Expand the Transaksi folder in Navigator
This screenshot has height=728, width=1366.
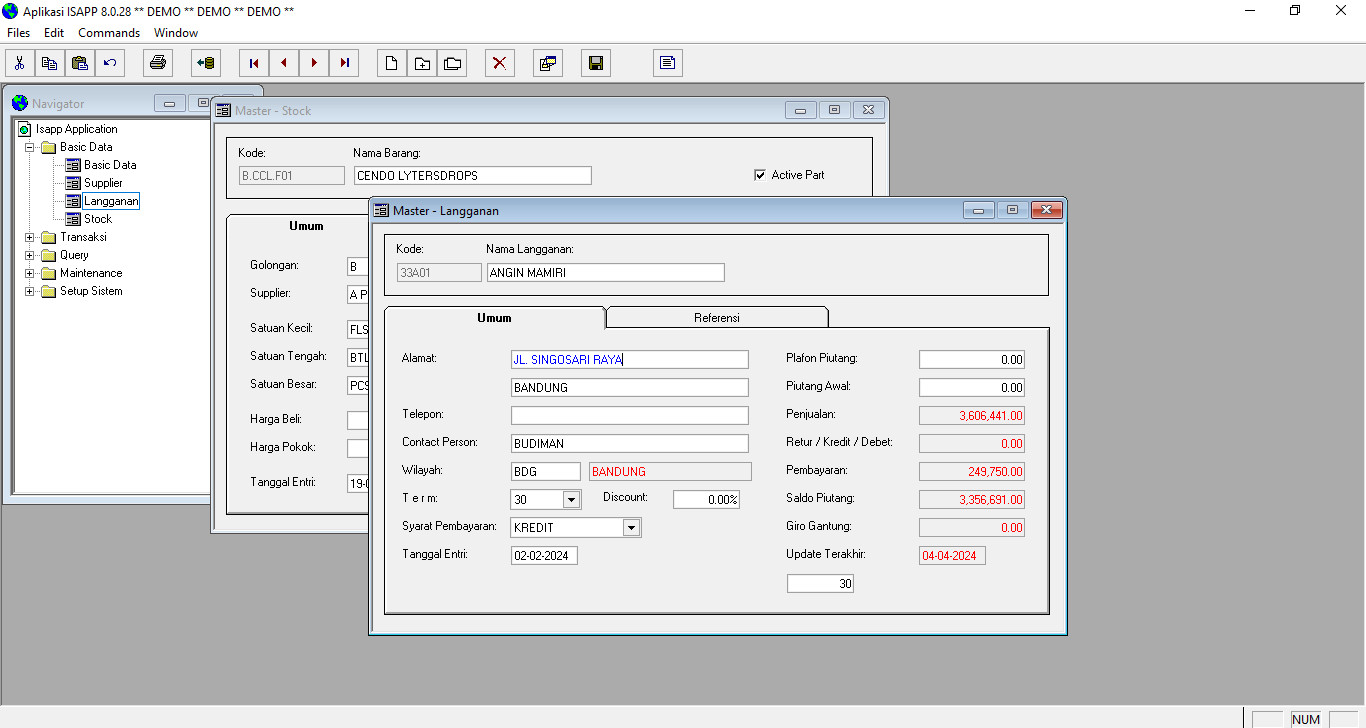[30, 237]
